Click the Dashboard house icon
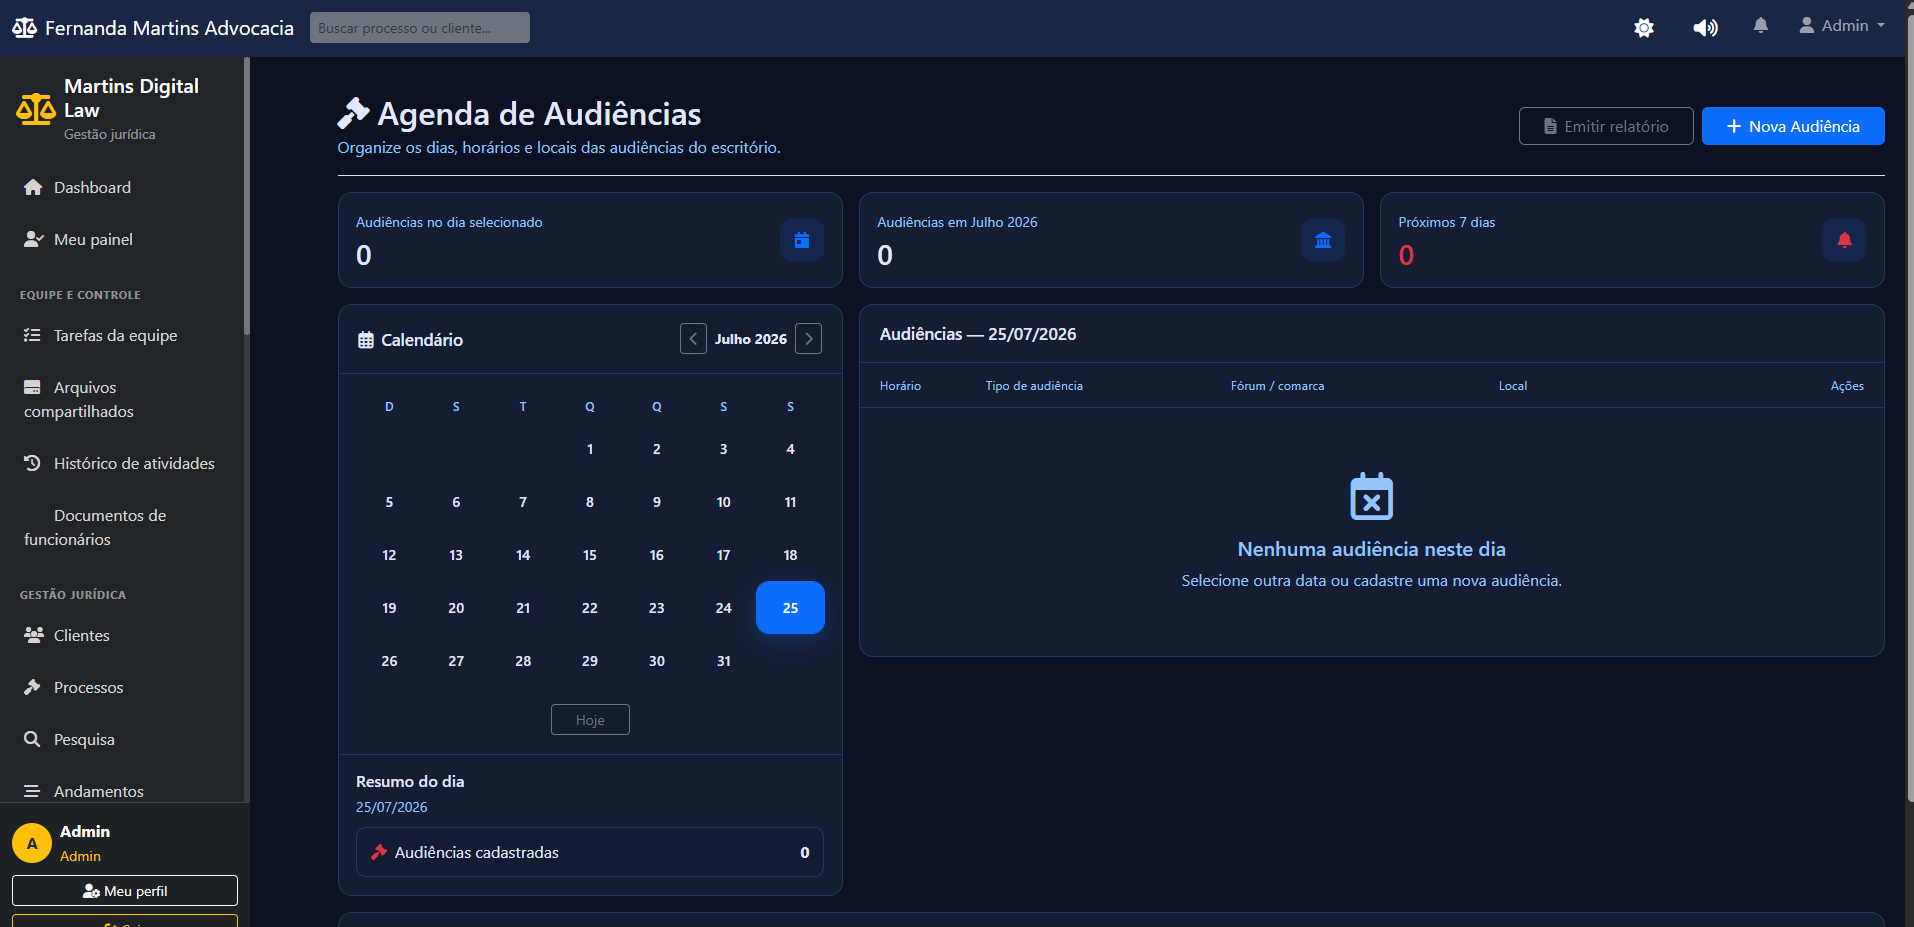 33,187
